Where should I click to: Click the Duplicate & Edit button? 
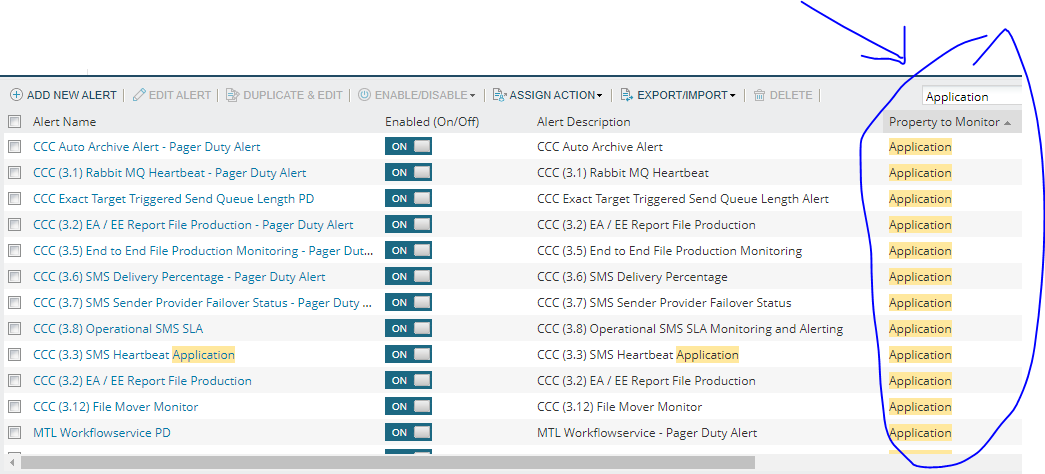tap(284, 95)
